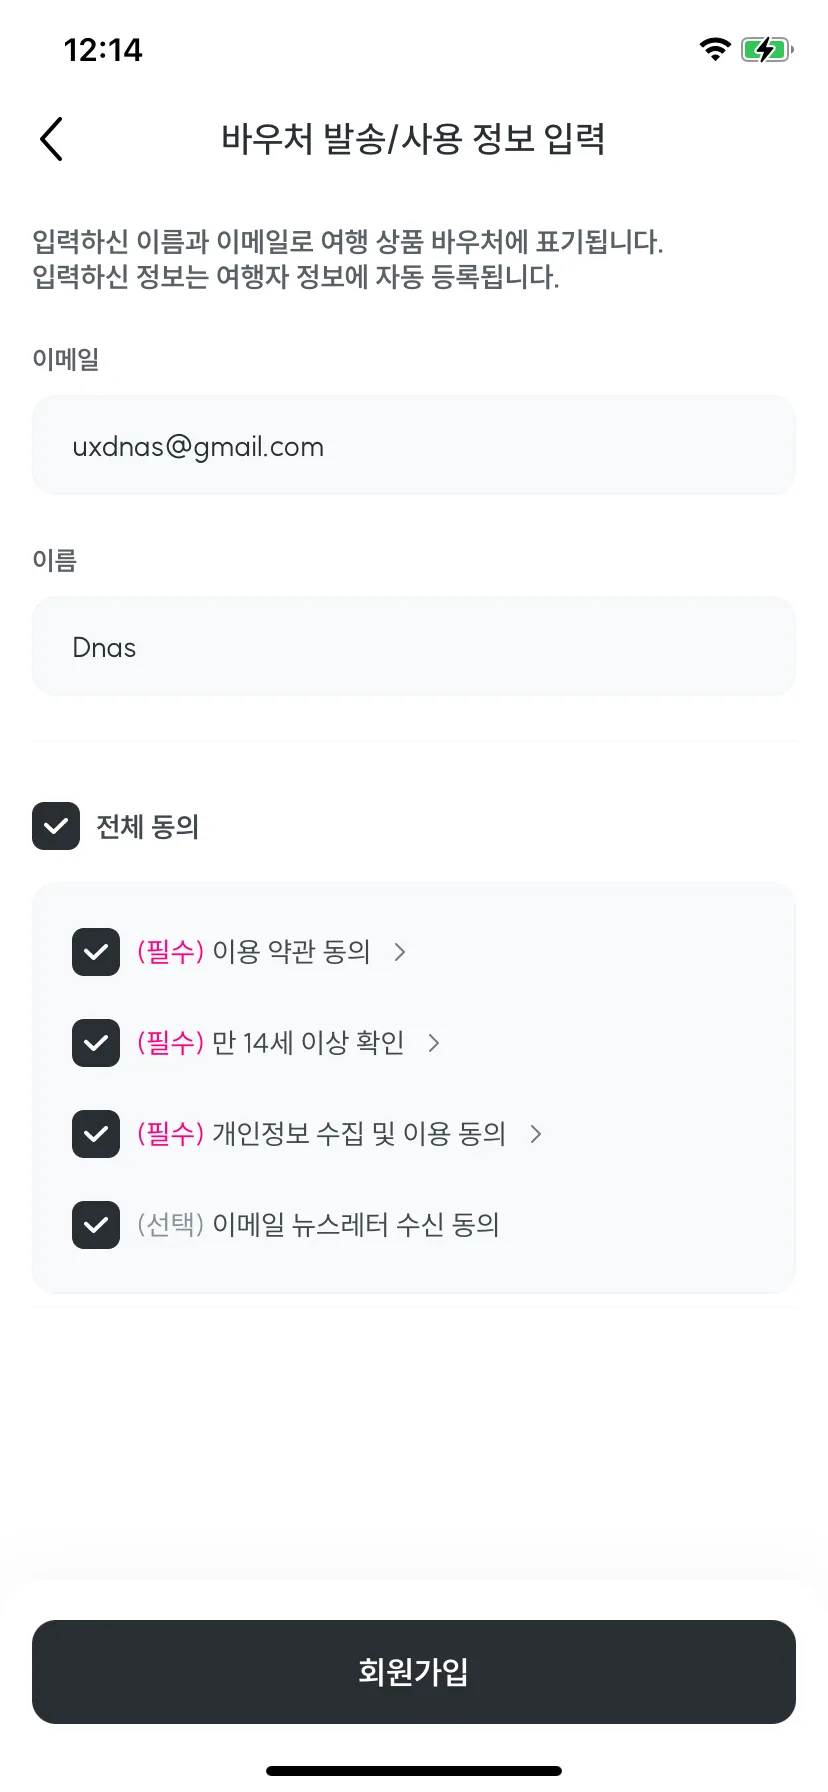Tap the 전체 동의 label text
Image resolution: width=828 pixels, height=1792 pixels.
click(148, 827)
